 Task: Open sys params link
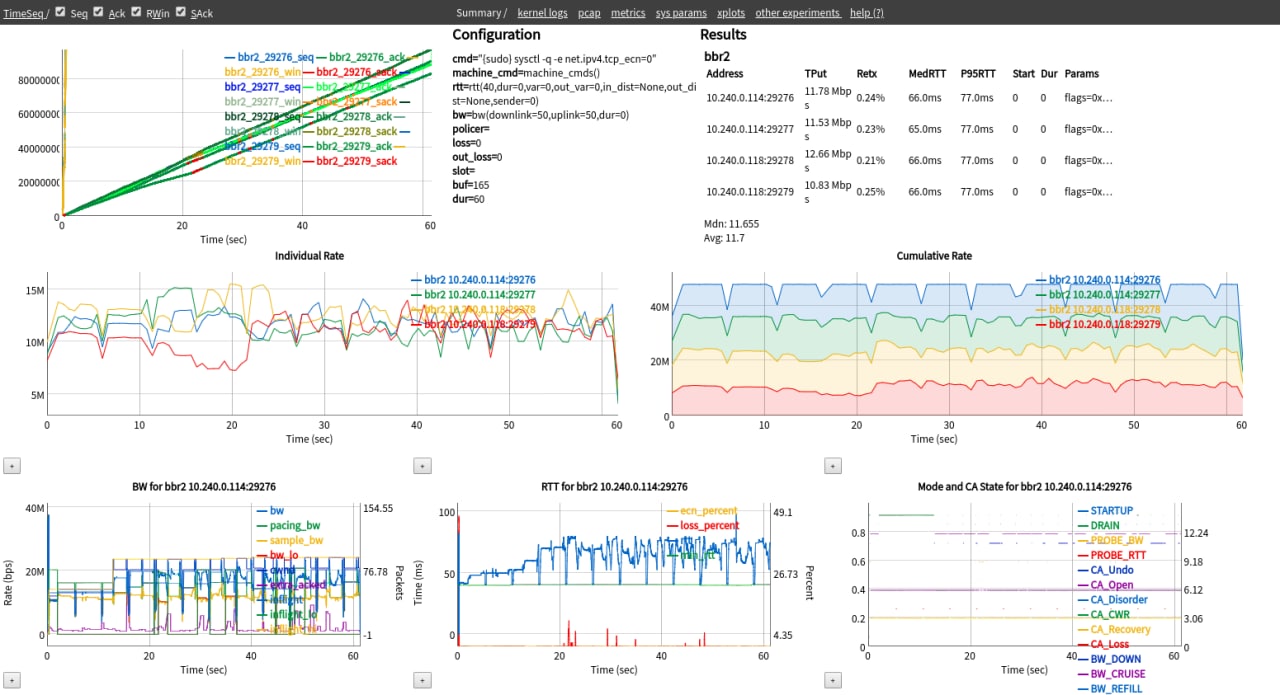pyautogui.click(x=681, y=13)
